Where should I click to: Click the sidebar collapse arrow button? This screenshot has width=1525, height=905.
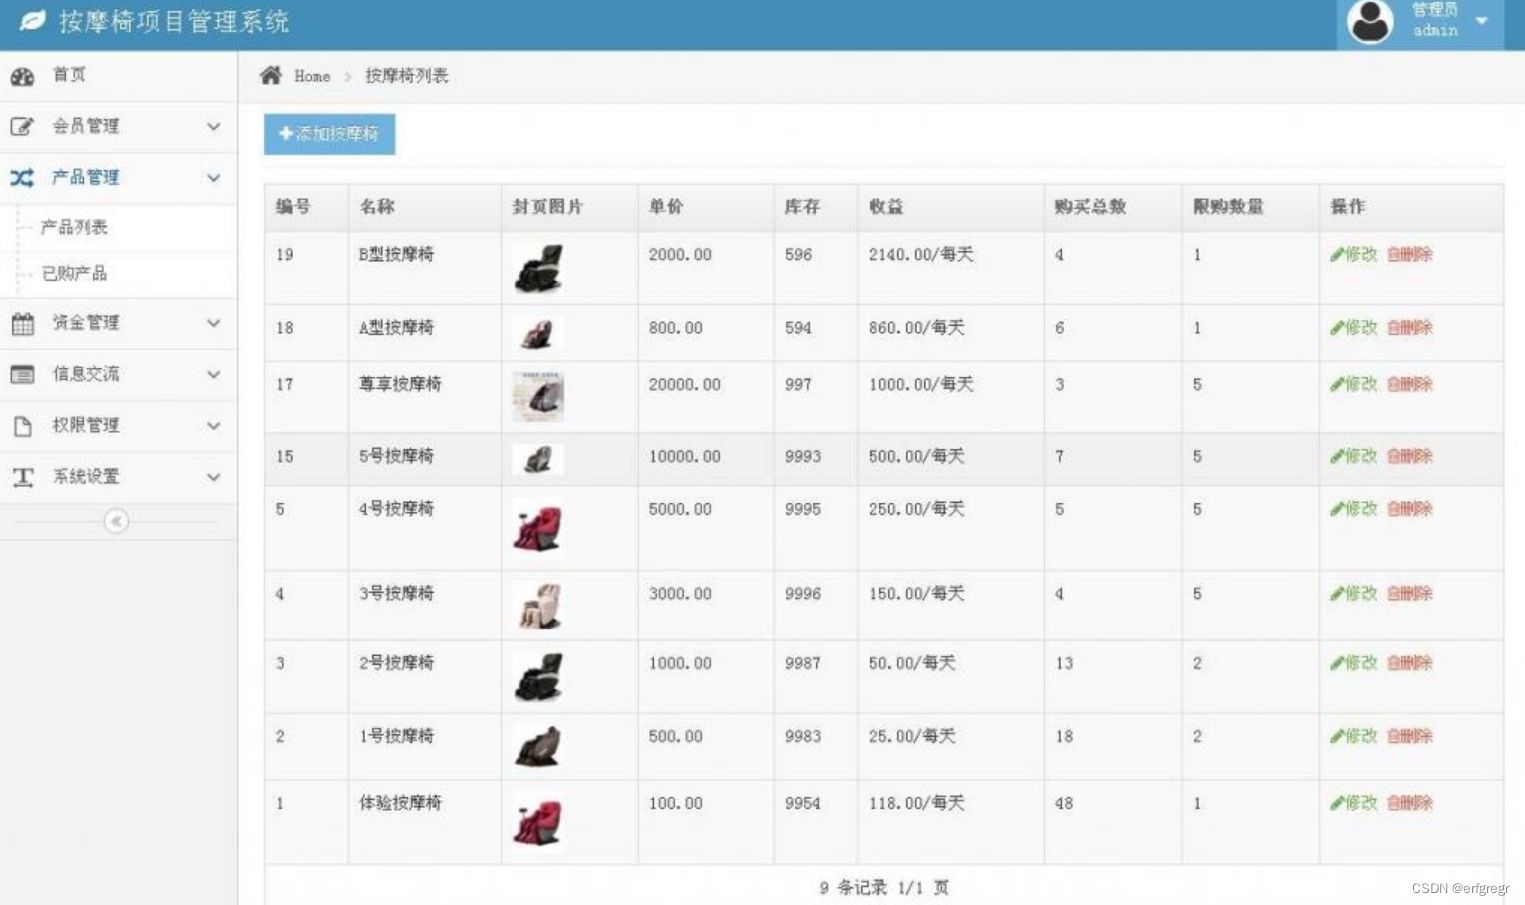117,521
